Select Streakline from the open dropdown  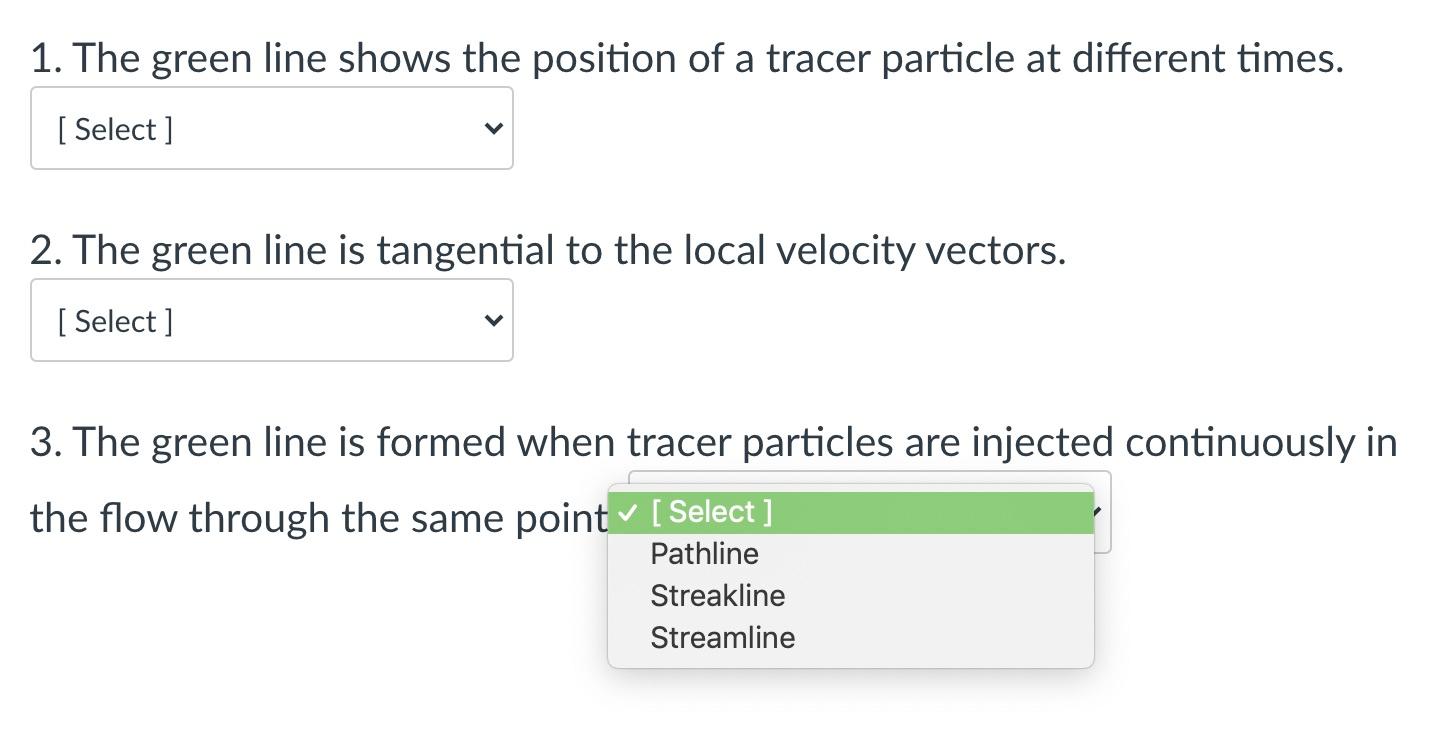point(718,595)
